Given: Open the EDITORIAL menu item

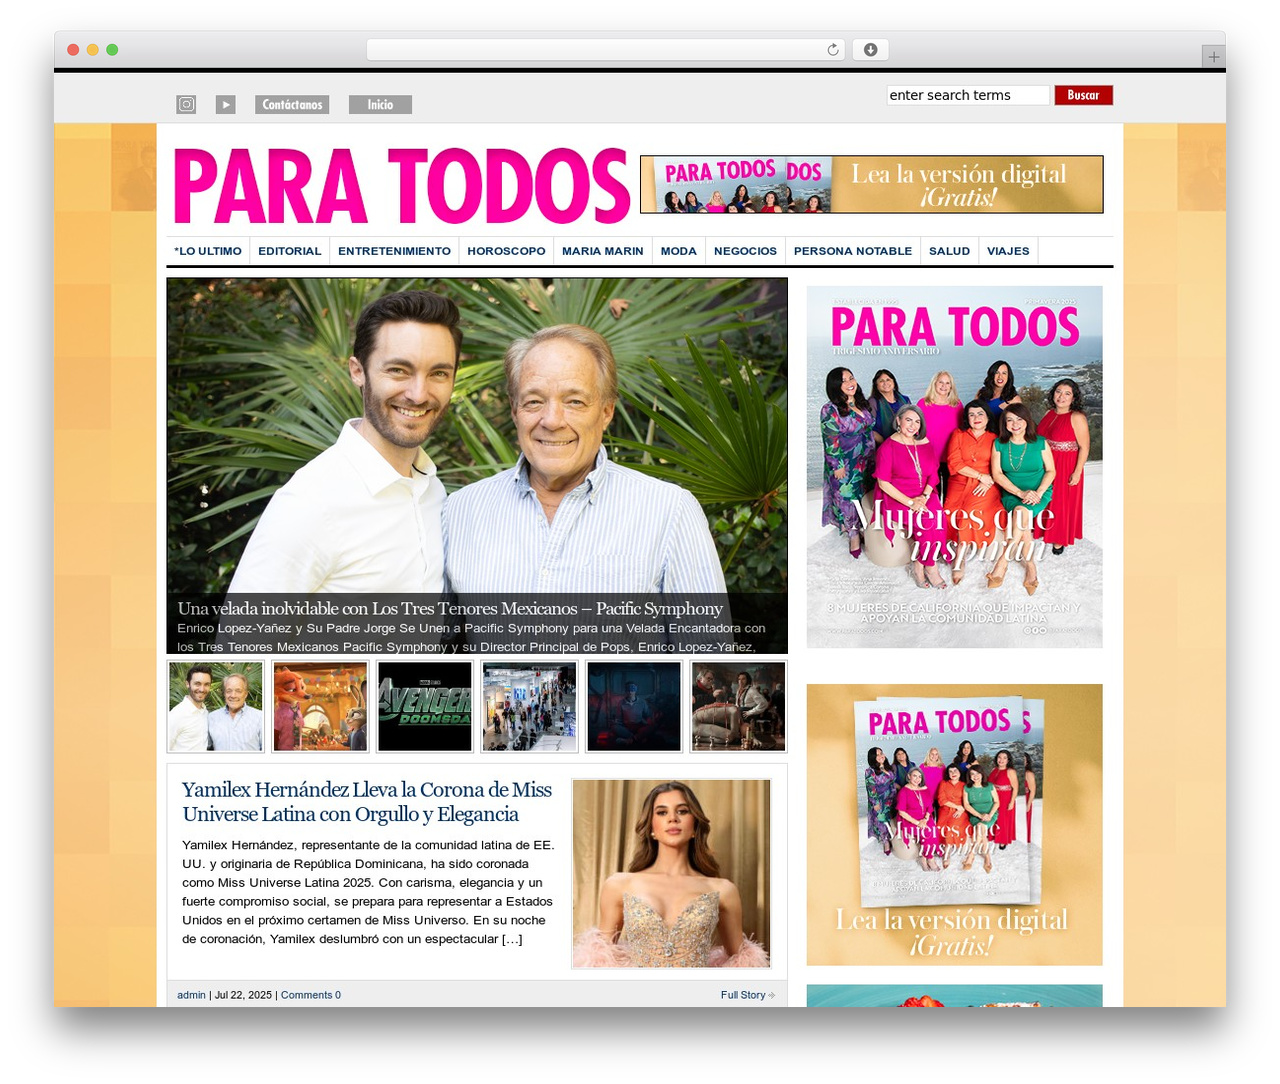Looking at the screenshot, I should click(290, 251).
